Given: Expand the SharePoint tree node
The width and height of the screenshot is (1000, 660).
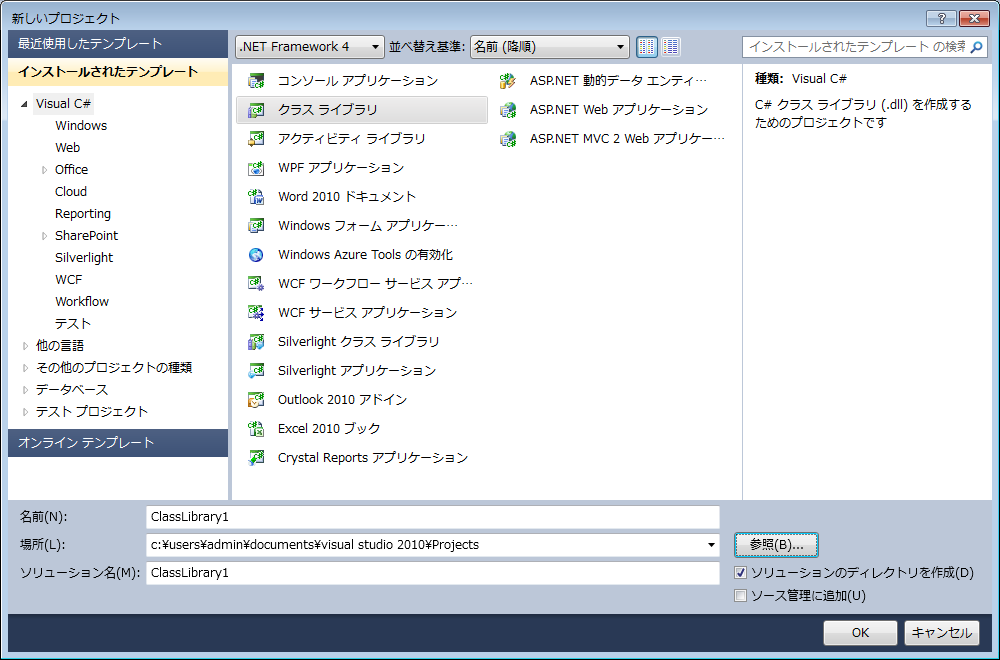Looking at the screenshot, I should [44, 236].
